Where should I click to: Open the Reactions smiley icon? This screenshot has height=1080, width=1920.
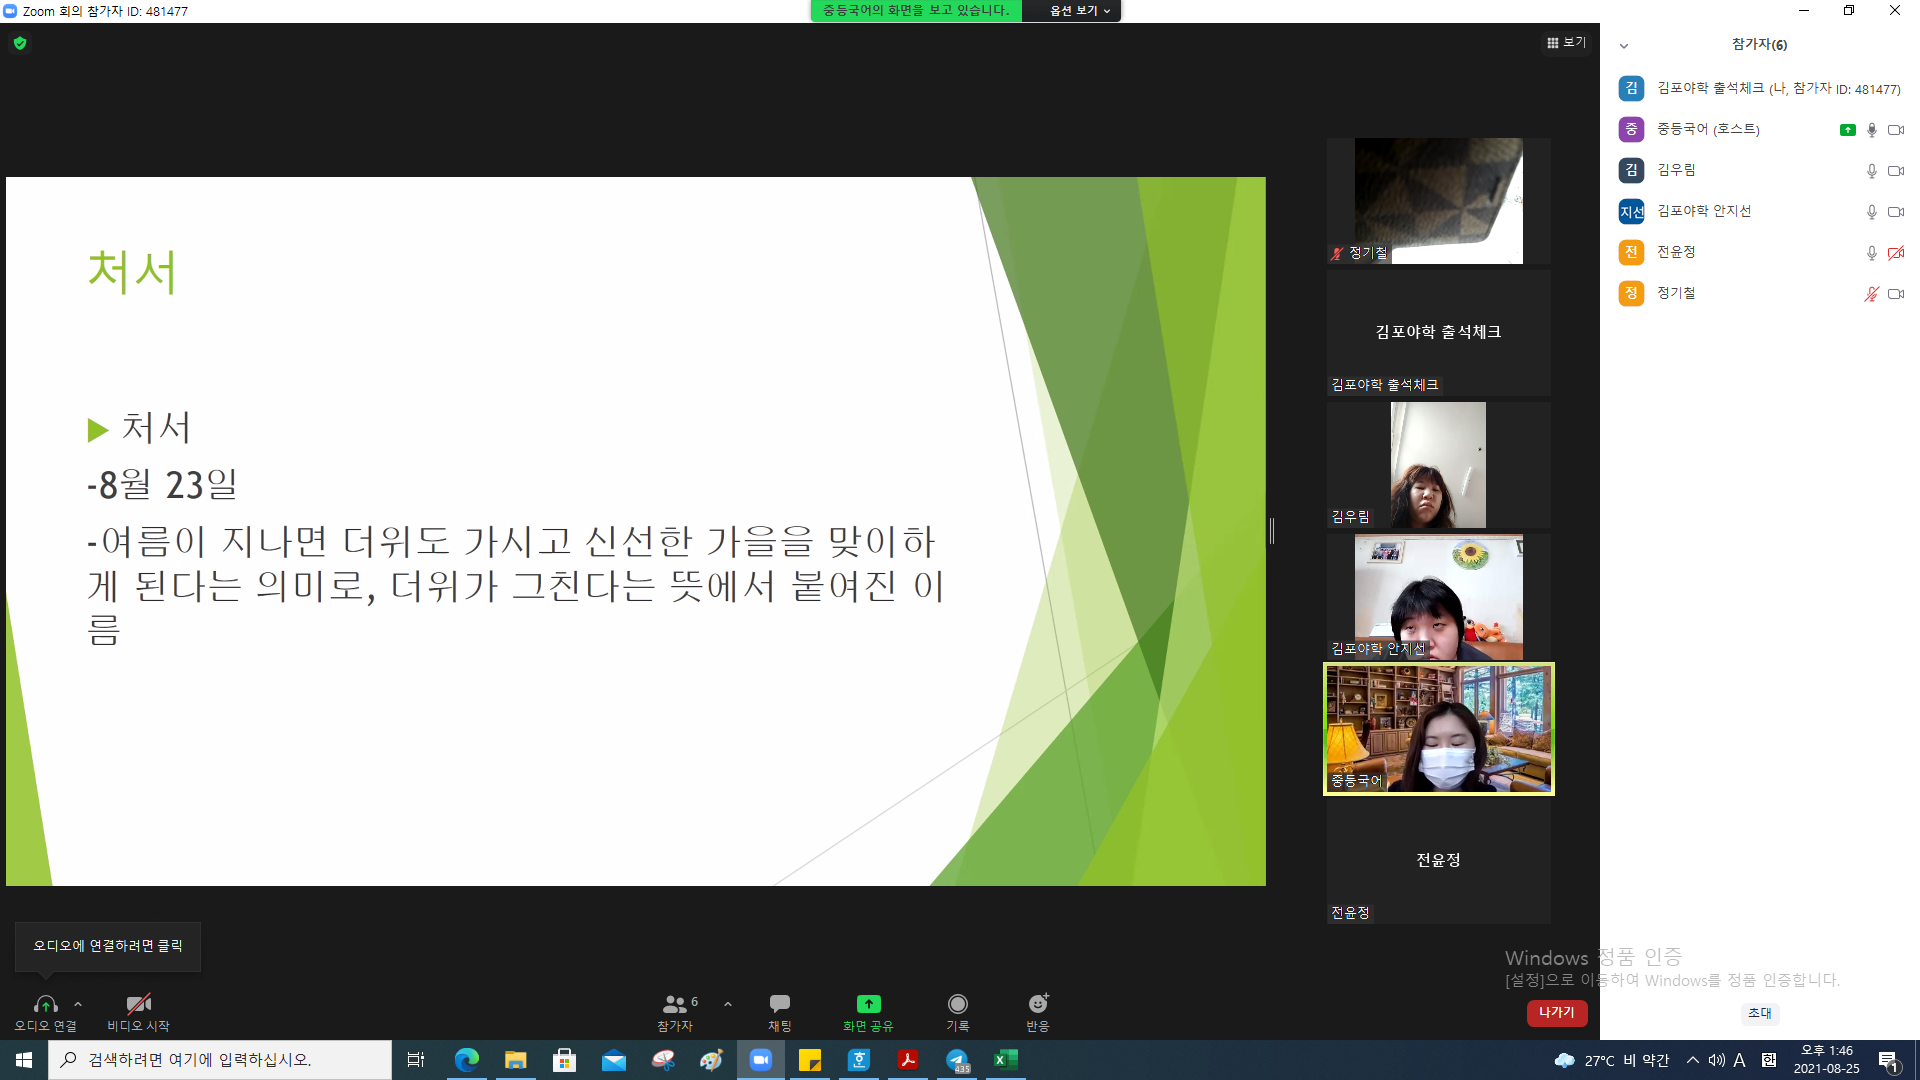[1038, 1003]
